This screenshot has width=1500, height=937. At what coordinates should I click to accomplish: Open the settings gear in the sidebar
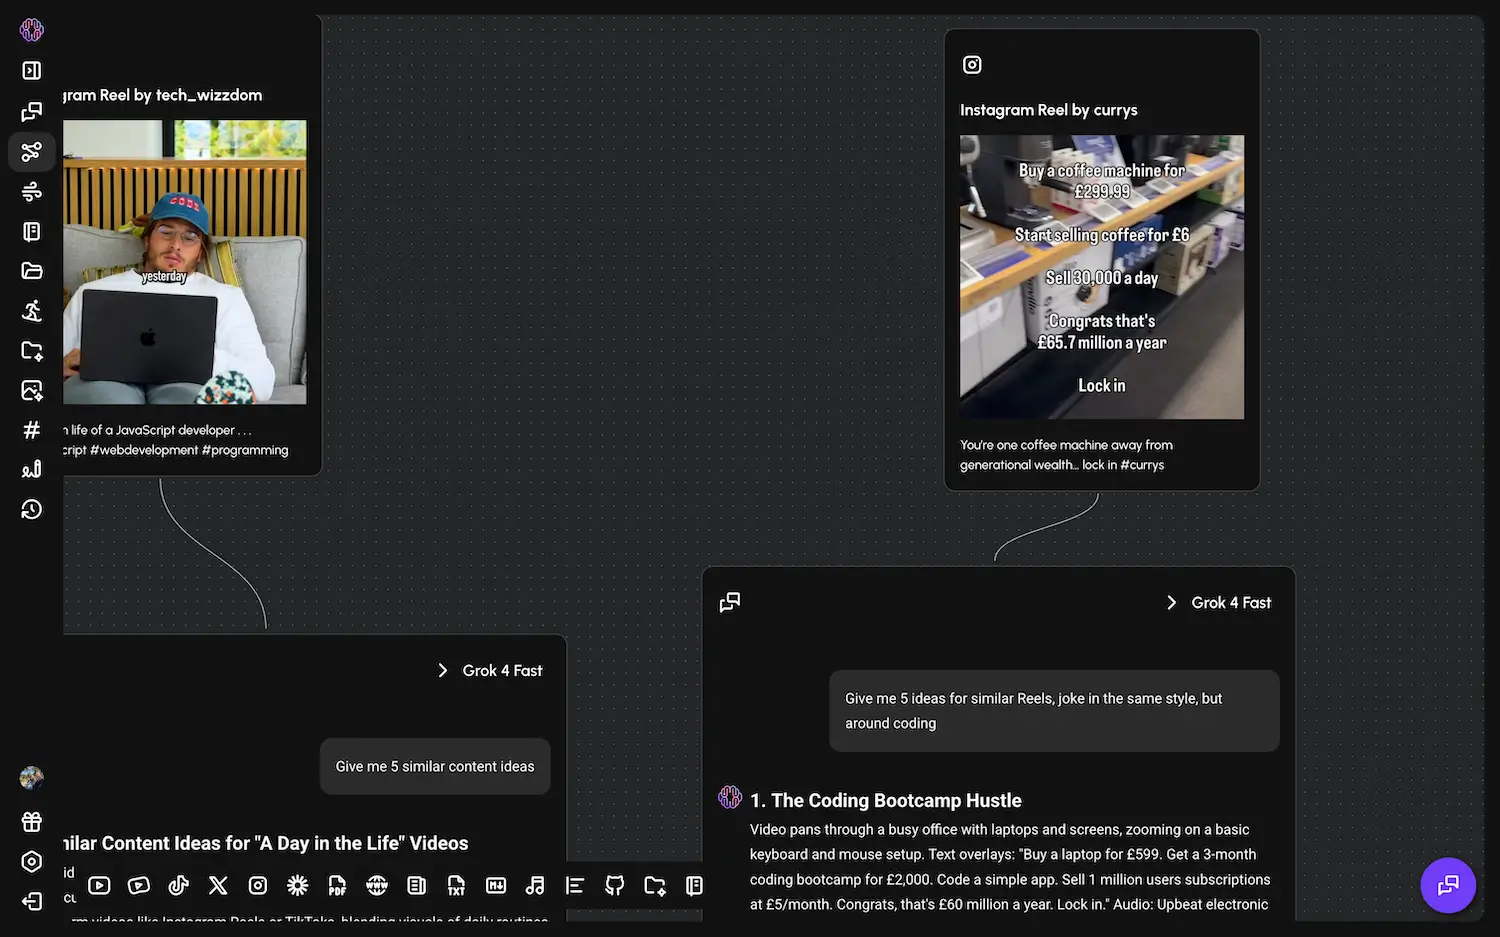pos(31,861)
